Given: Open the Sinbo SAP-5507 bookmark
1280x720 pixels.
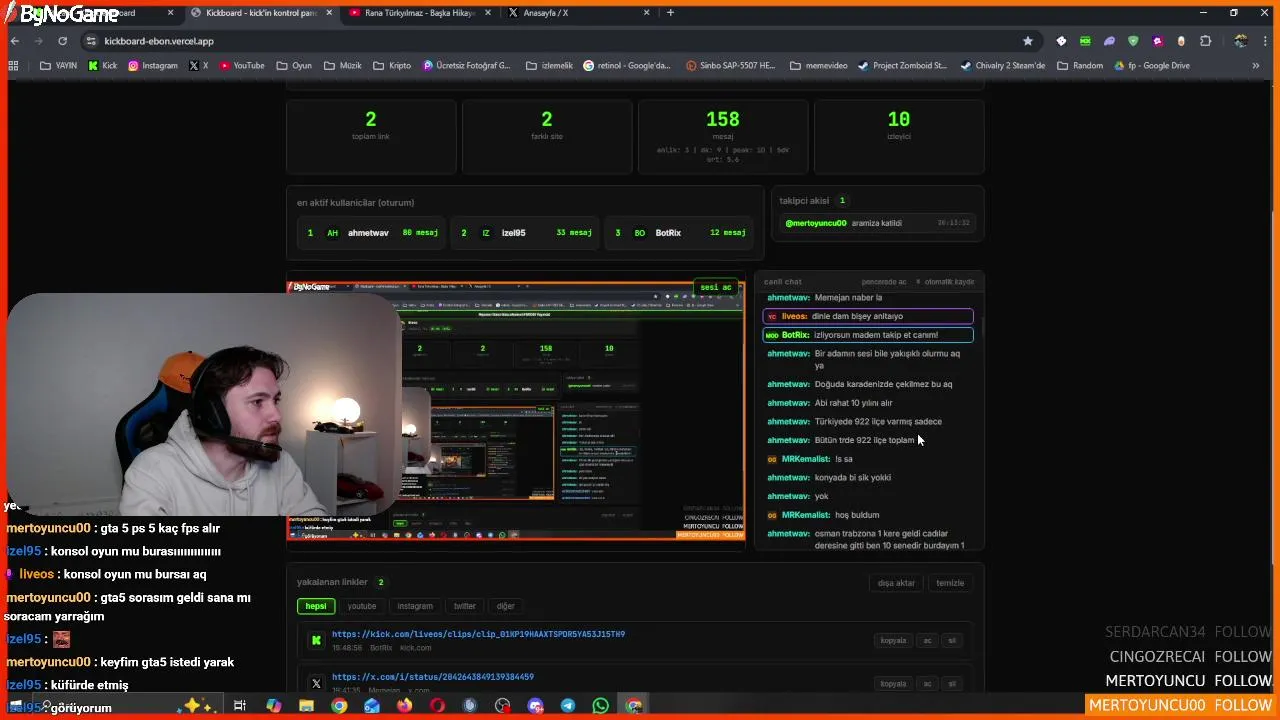Looking at the screenshot, I should click(730, 66).
